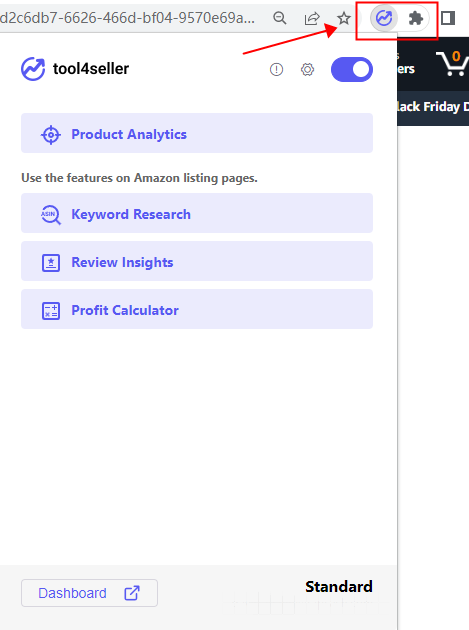Click the Black Friday deals link
The image size is (469, 630).
[x=432, y=107]
